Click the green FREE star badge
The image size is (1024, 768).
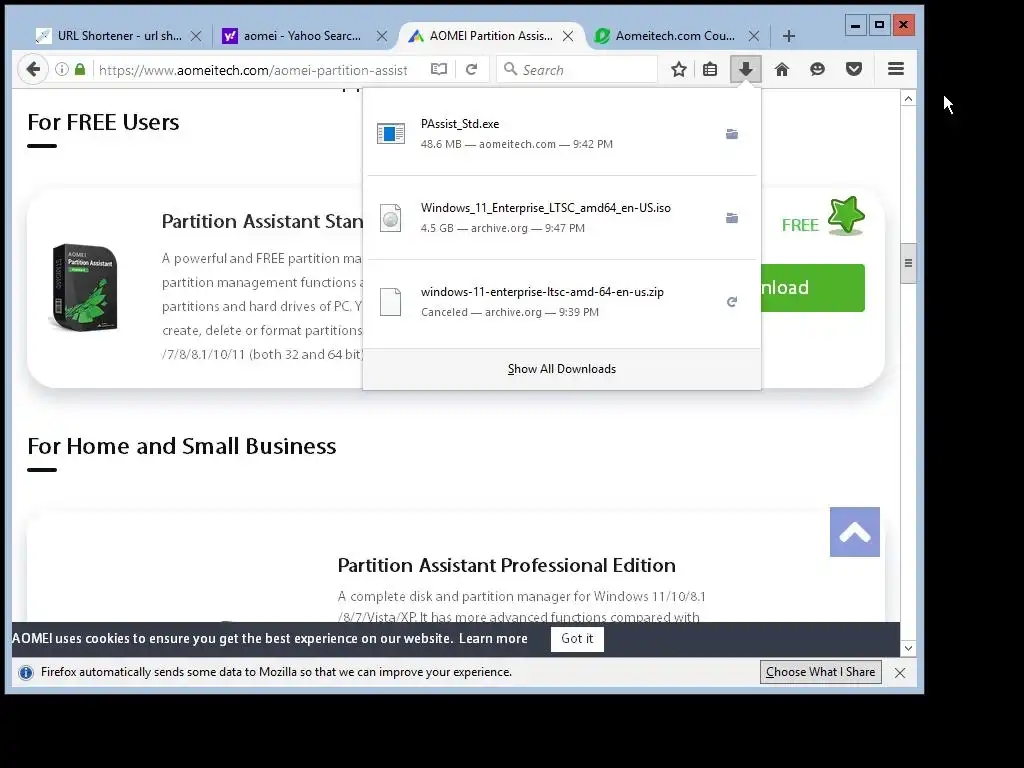coord(846,216)
